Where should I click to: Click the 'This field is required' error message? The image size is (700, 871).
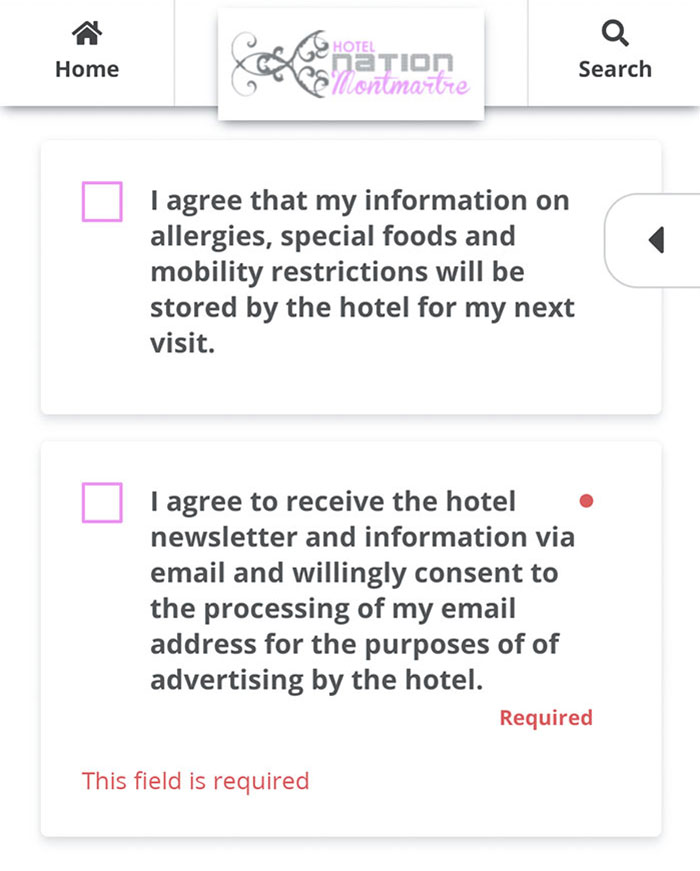195,781
